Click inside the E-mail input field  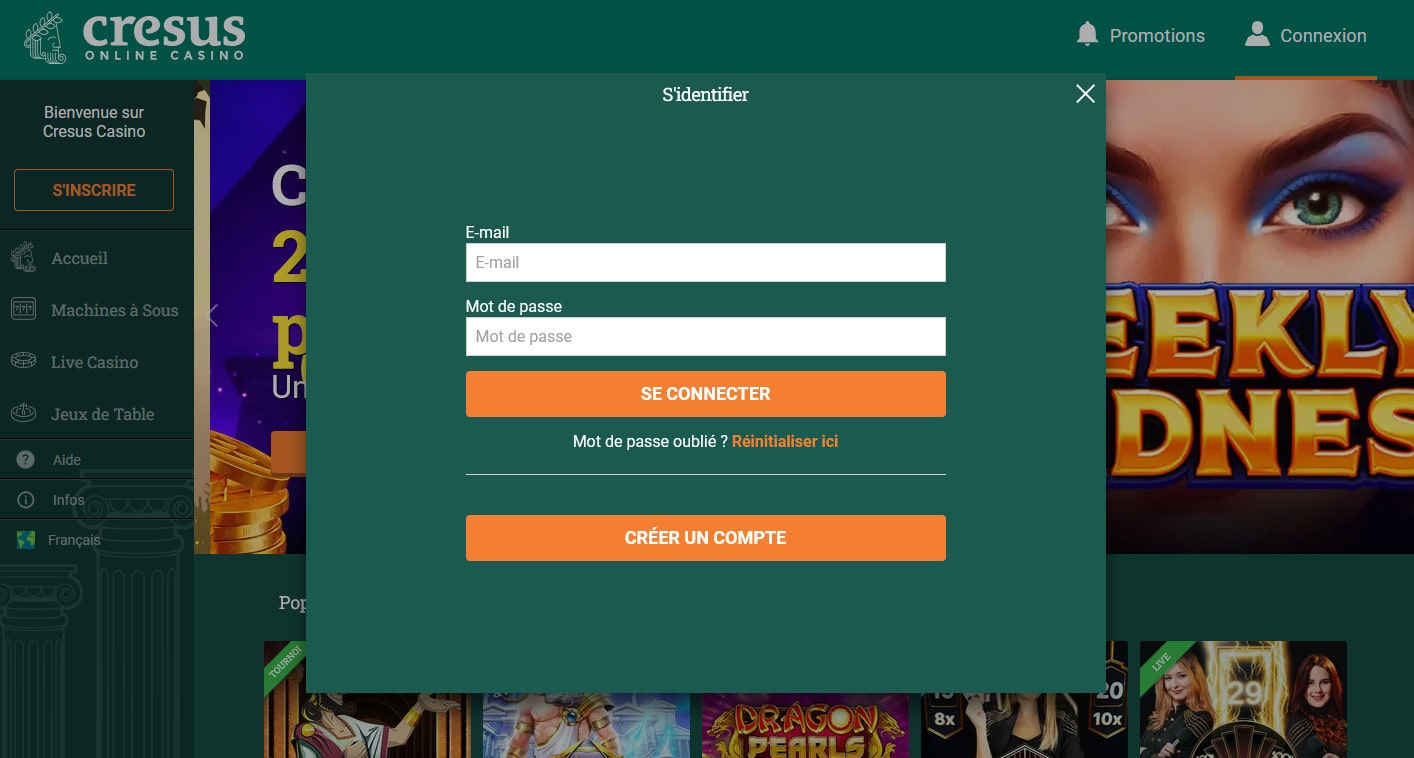[x=705, y=262]
